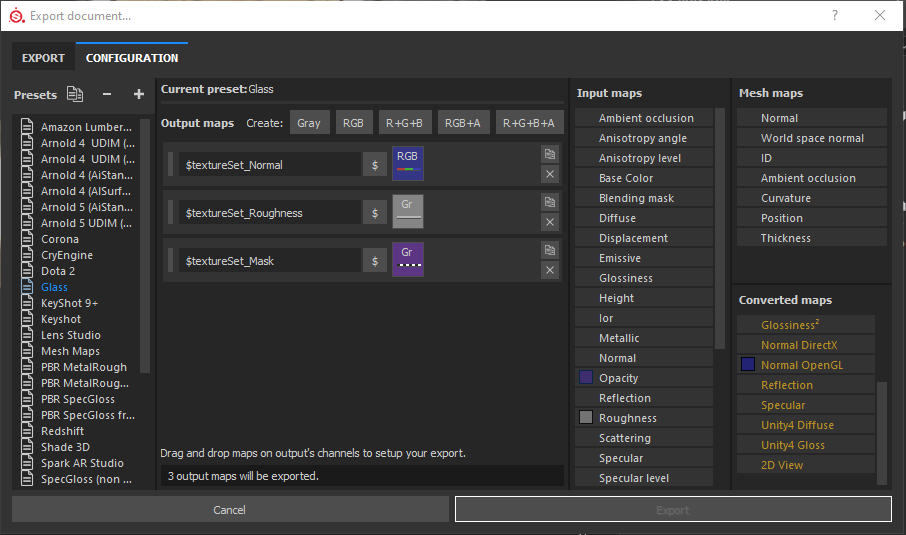
Task: Edit the $textureSet_Roughness name field
Action: click(x=270, y=213)
